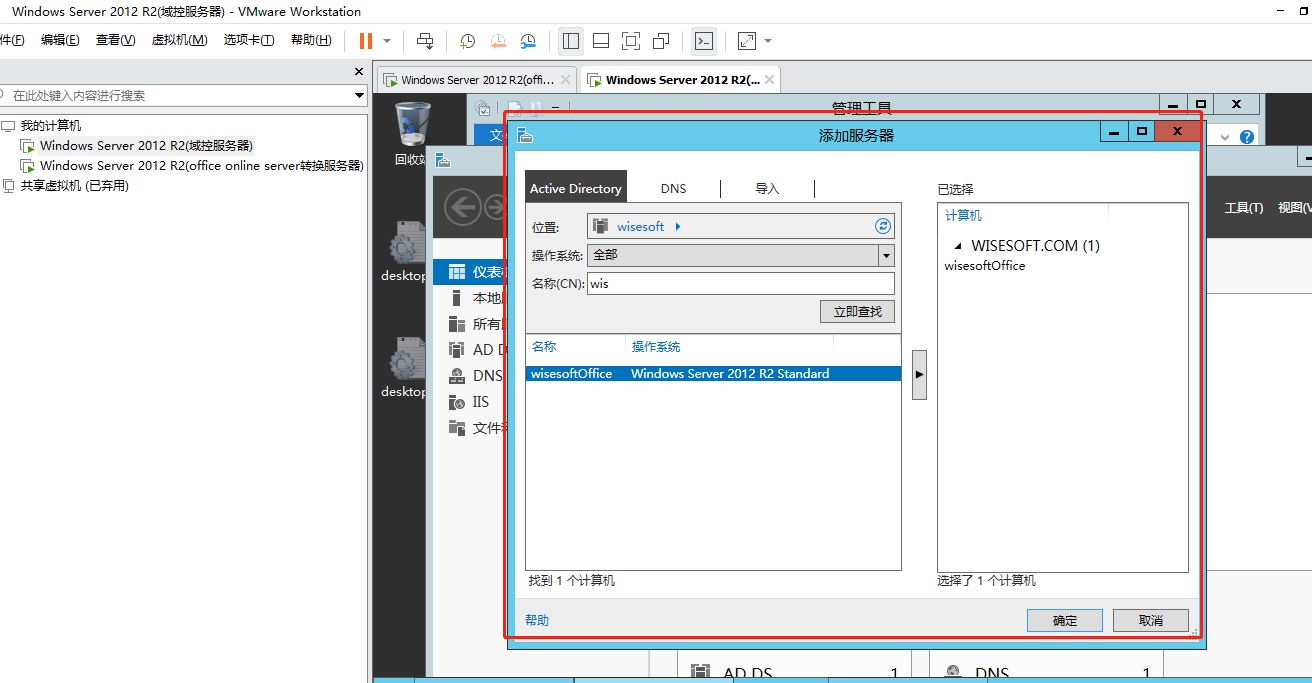Click the 计算机 column header in selected list
The image size is (1312, 683).
coord(964,216)
